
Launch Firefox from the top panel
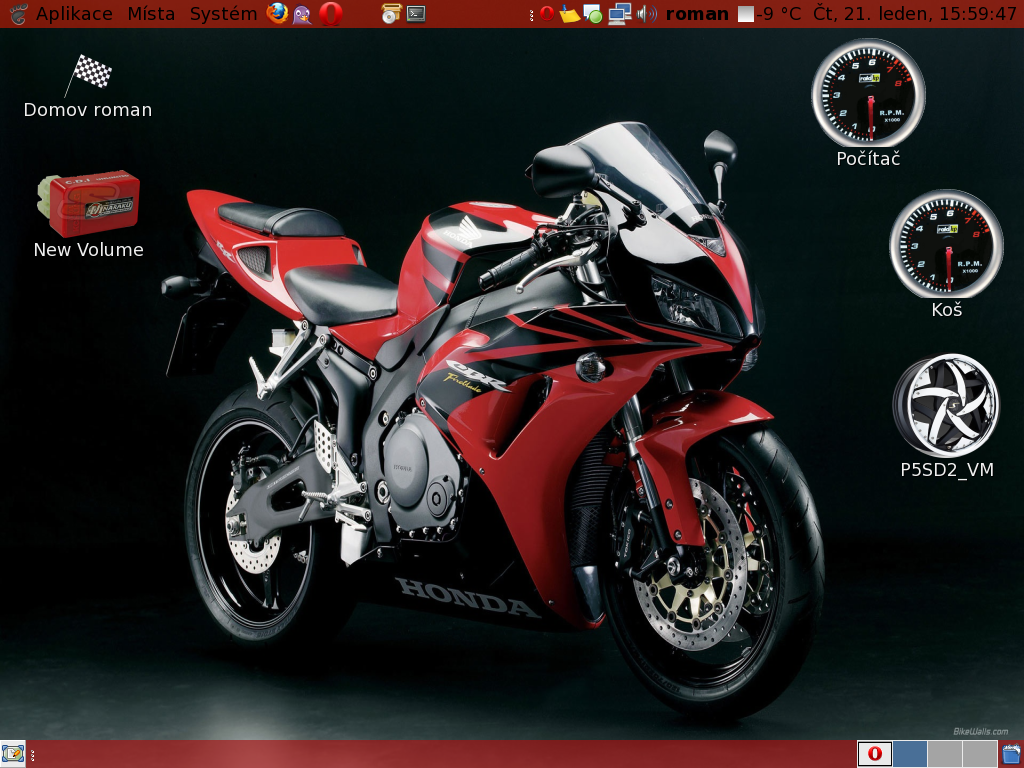[277, 14]
